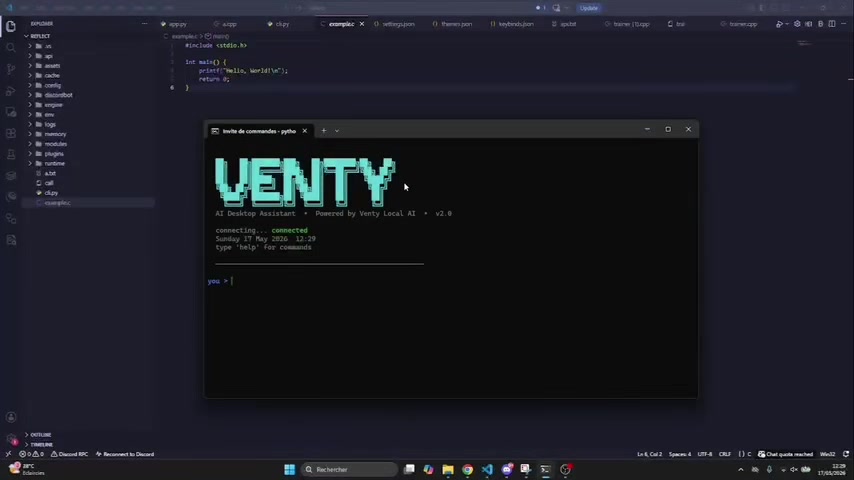Open the Manage gear in activity bar
The height and width of the screenshot is (480, 854).
coord(11,439)
